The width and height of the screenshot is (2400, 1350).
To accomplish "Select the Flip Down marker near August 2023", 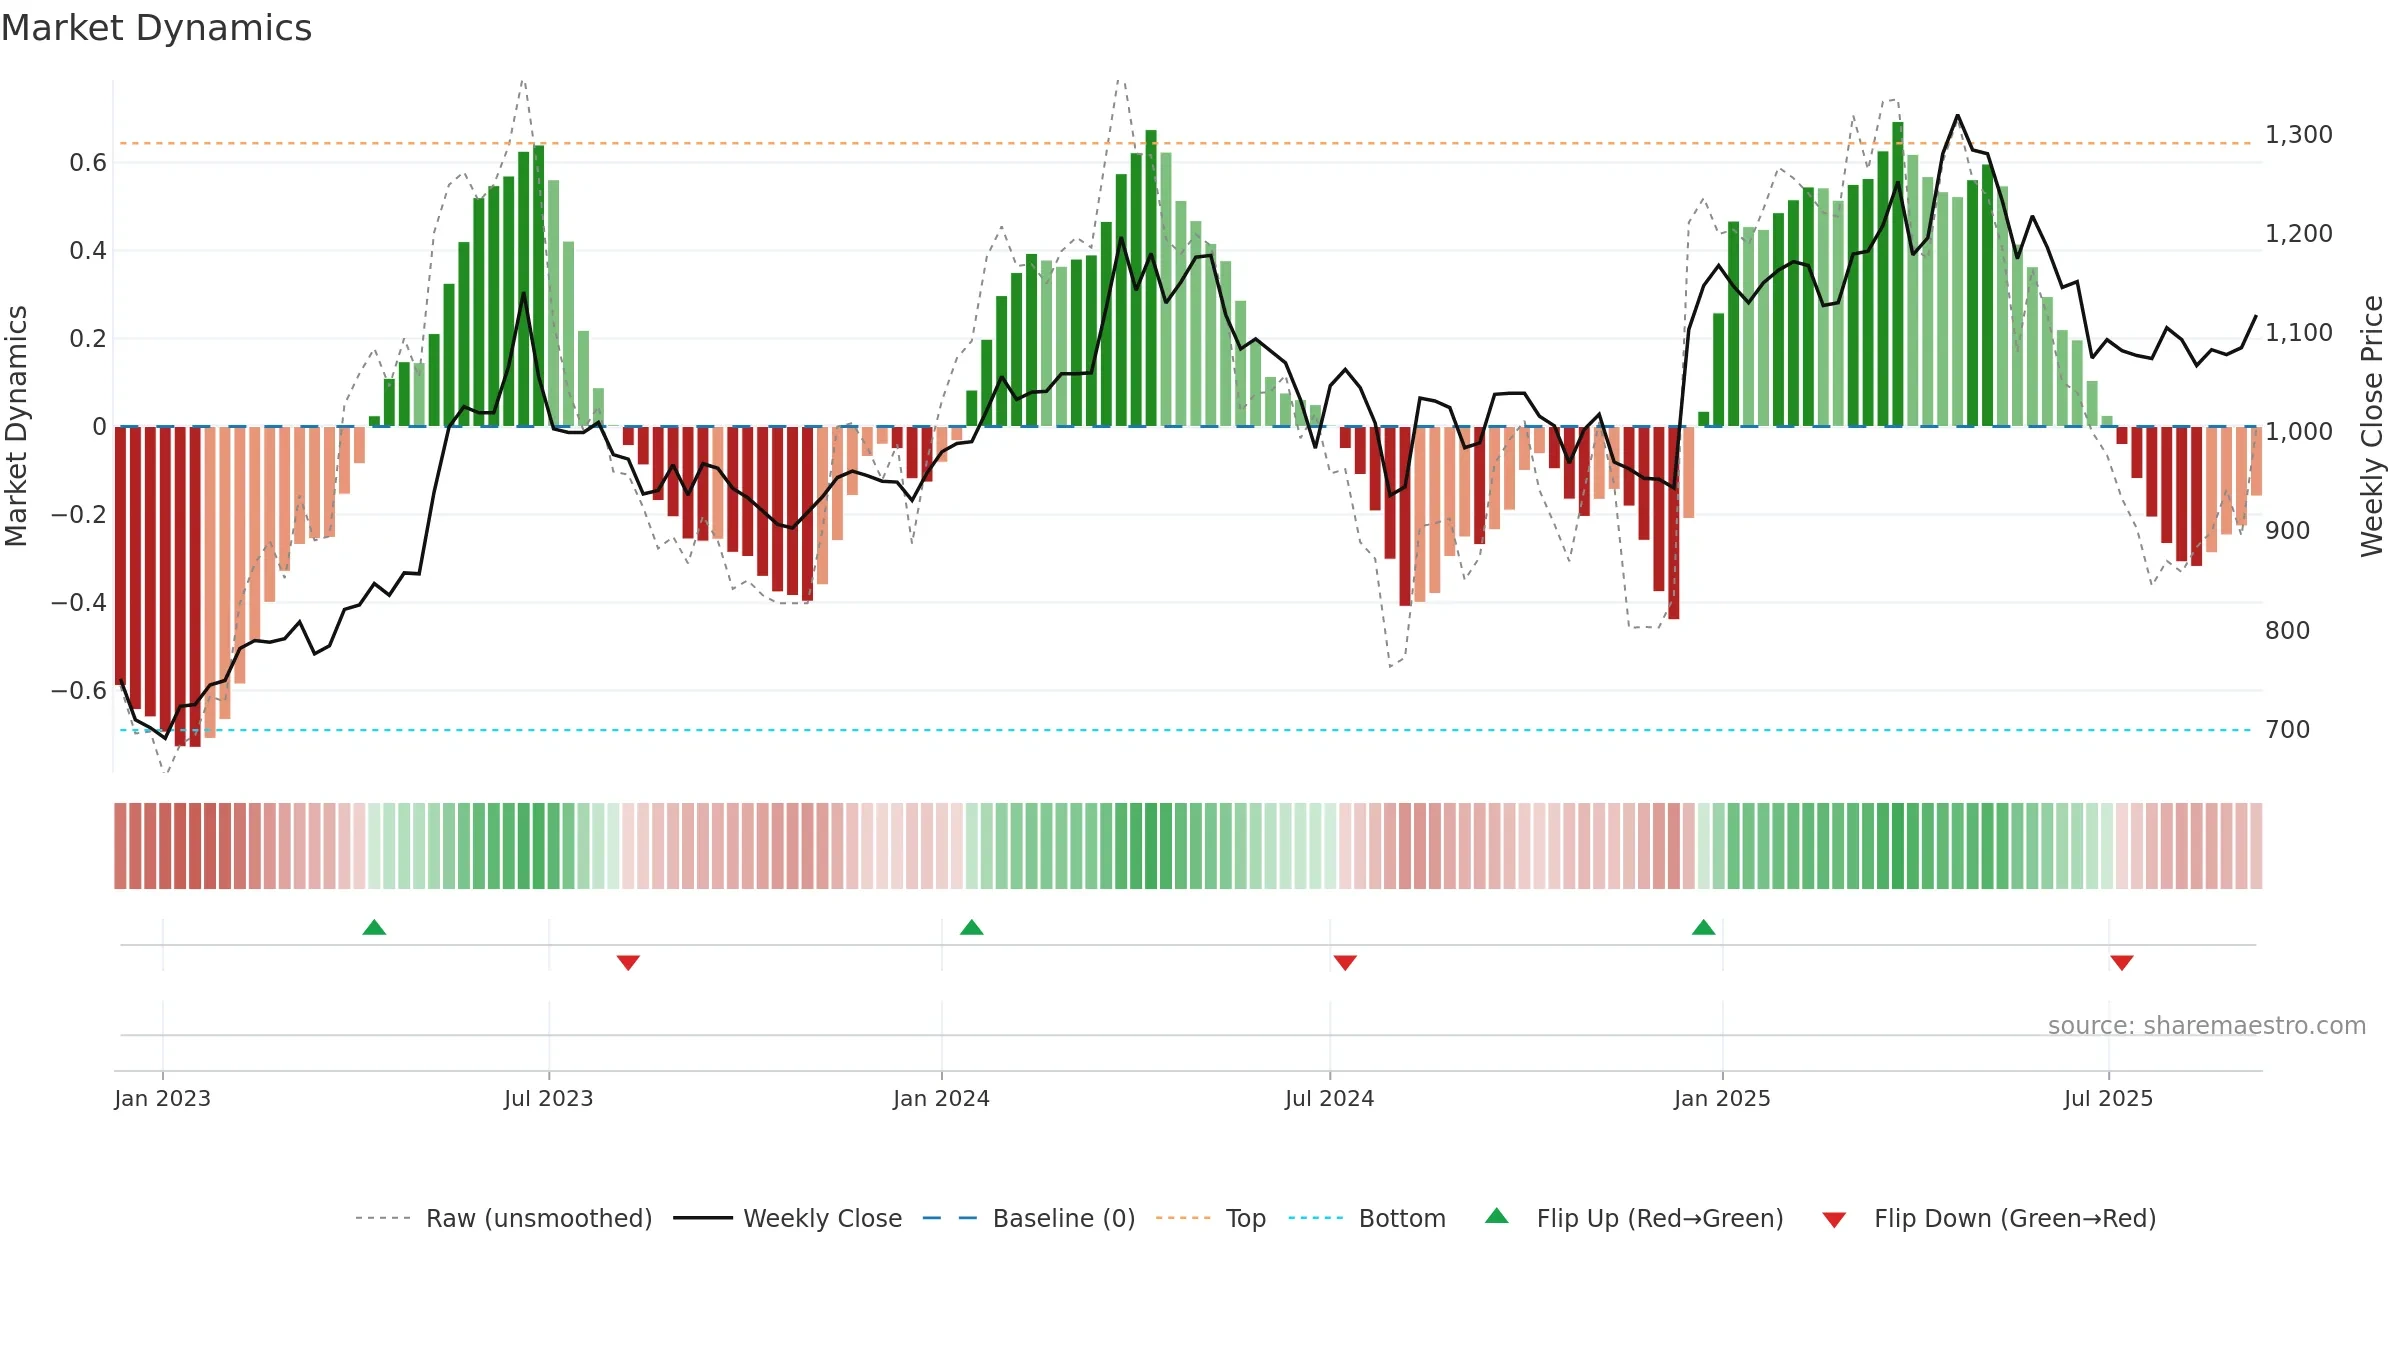I will 628,962.
